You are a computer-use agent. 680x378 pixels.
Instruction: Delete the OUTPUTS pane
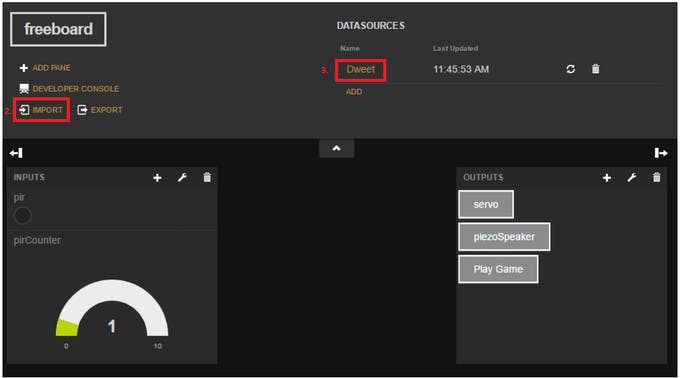657,177
